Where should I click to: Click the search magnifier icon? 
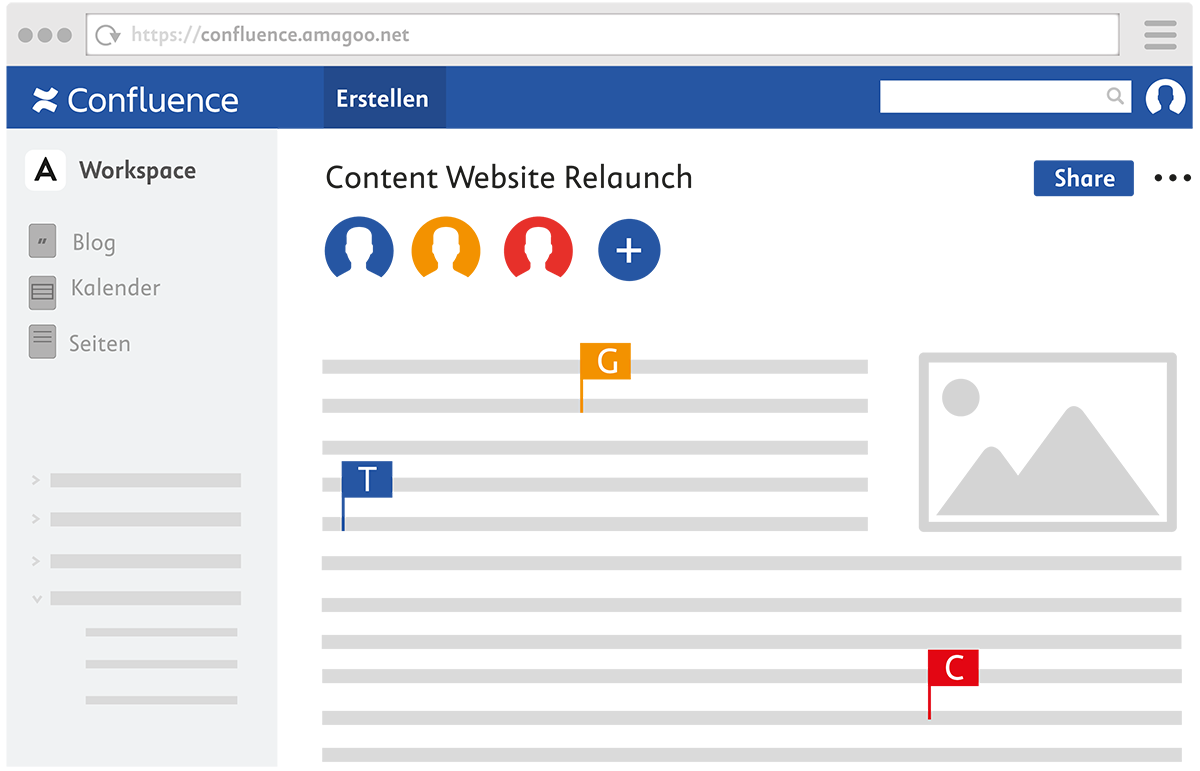click(1114, 96)
